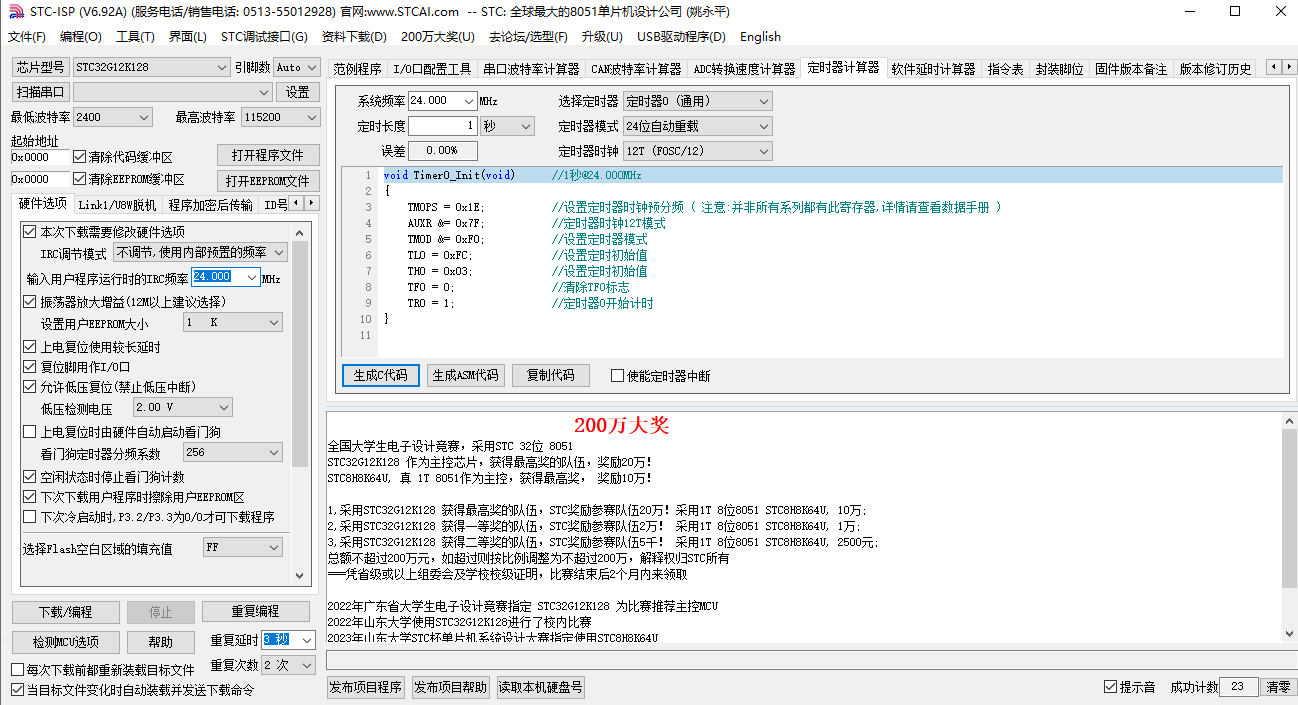This screenshot has width=1298, height=705.
Task: Switch to 串口波特率计算器 tab
Action: pos(531,69)
